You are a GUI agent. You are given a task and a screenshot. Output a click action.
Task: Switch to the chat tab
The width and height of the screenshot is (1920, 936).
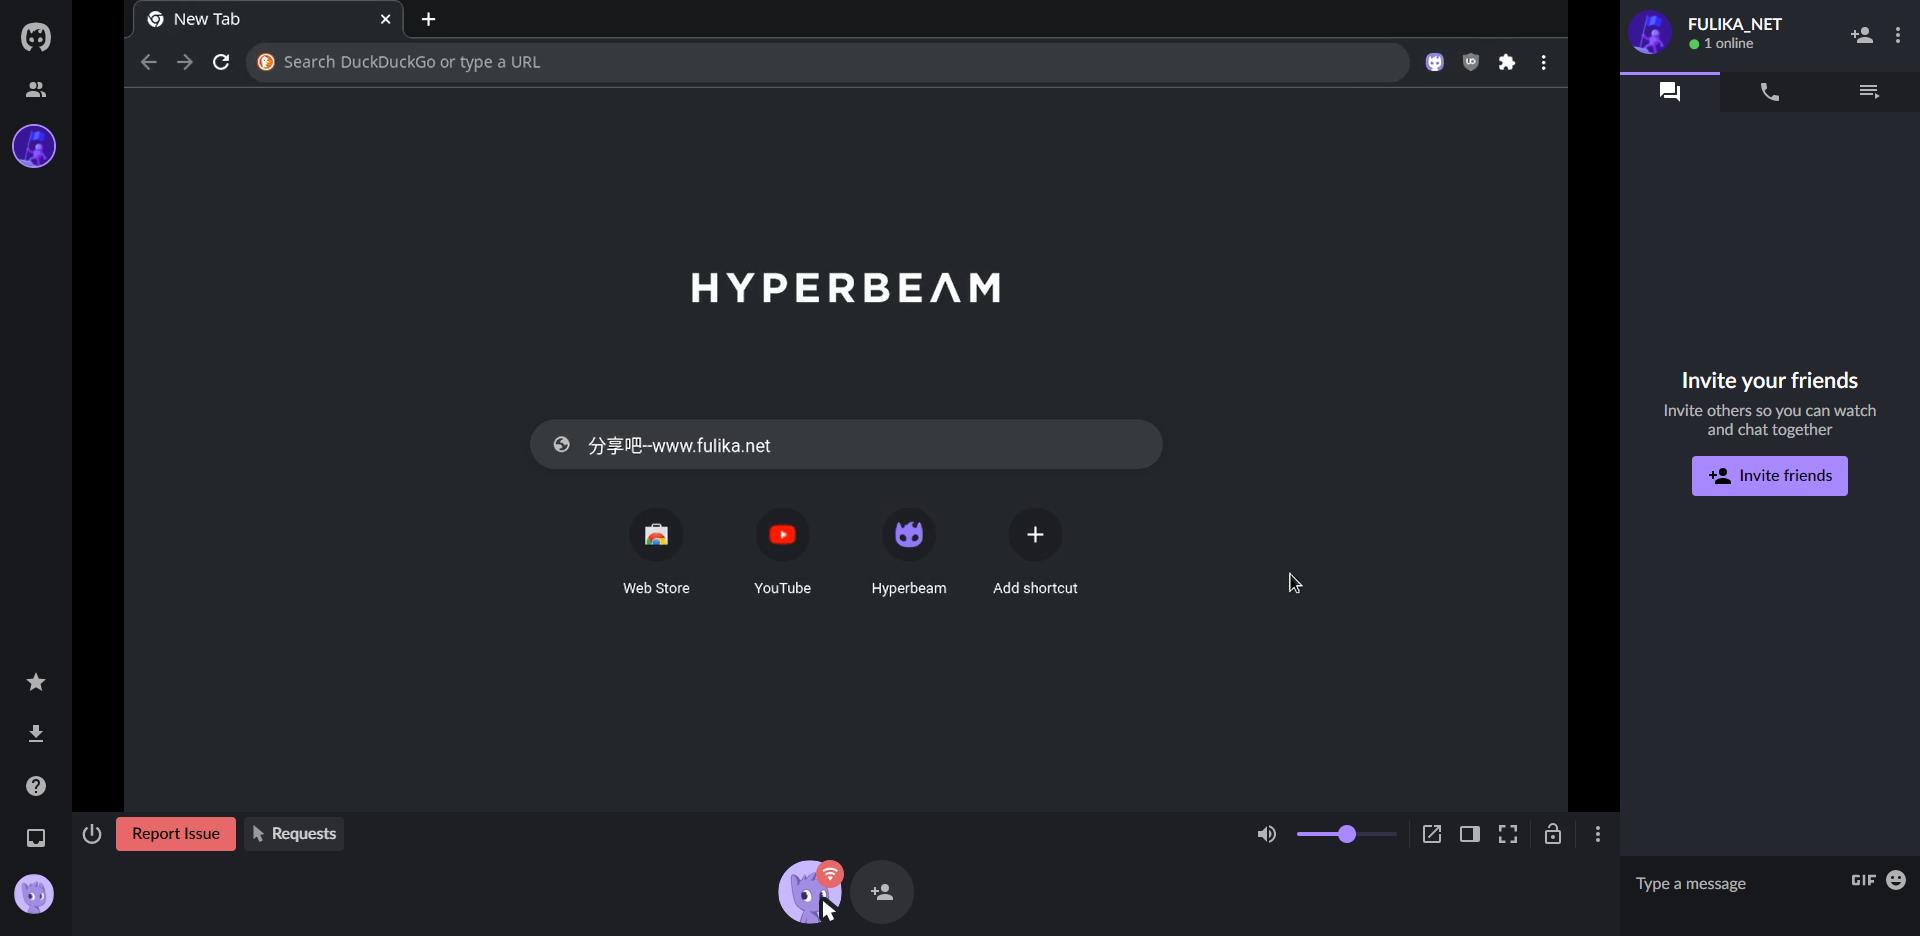tap(1670, 92)
